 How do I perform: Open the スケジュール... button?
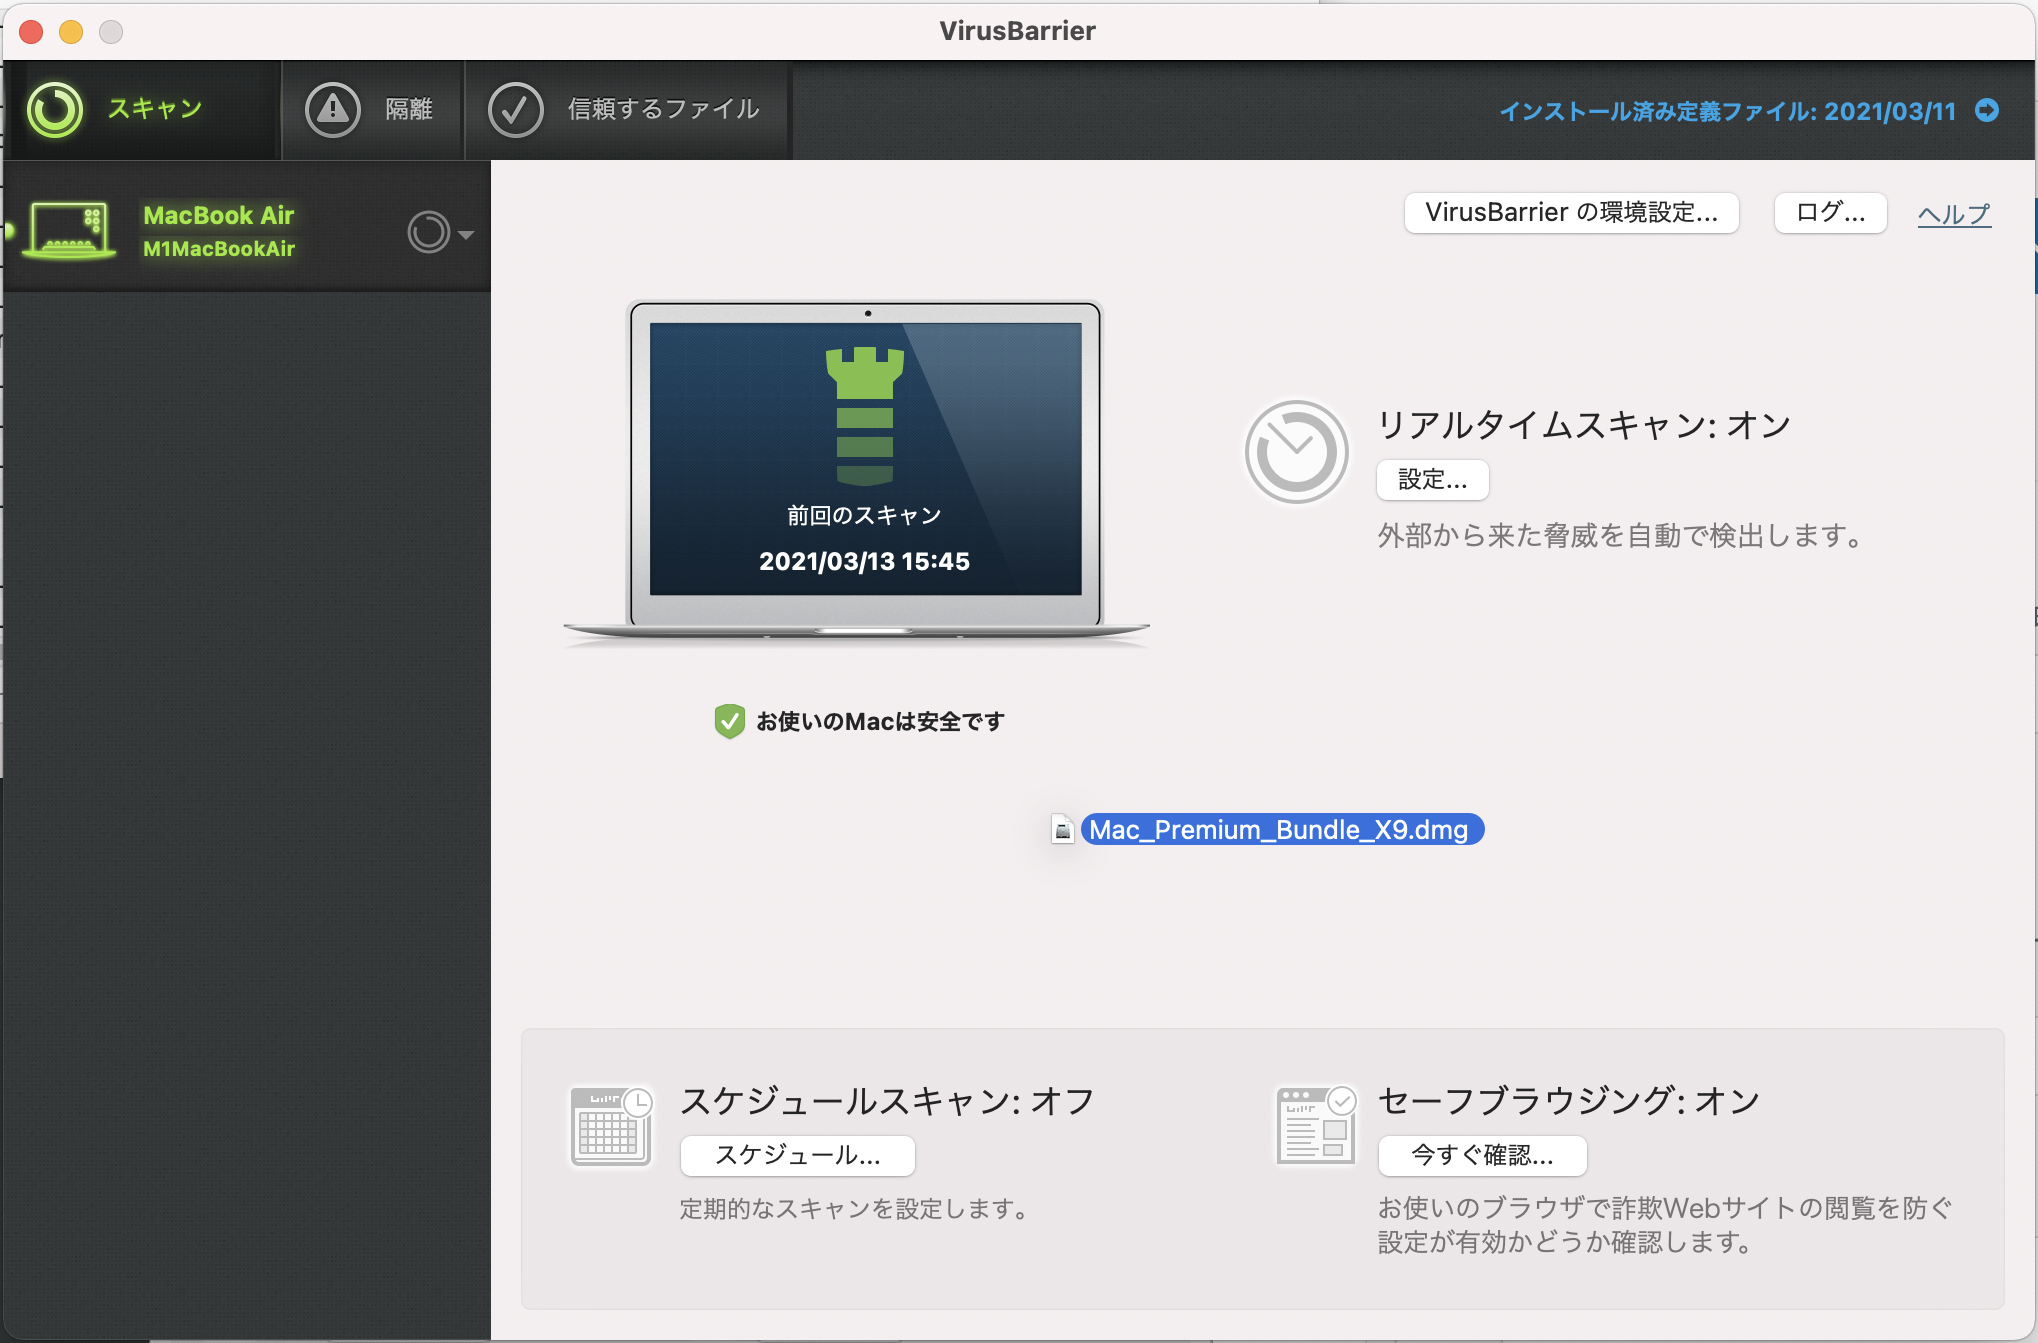pos(797,1155)
